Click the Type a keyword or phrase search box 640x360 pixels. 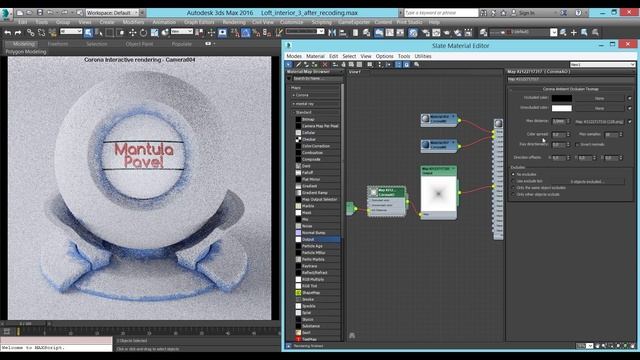(x=441, y=13)
